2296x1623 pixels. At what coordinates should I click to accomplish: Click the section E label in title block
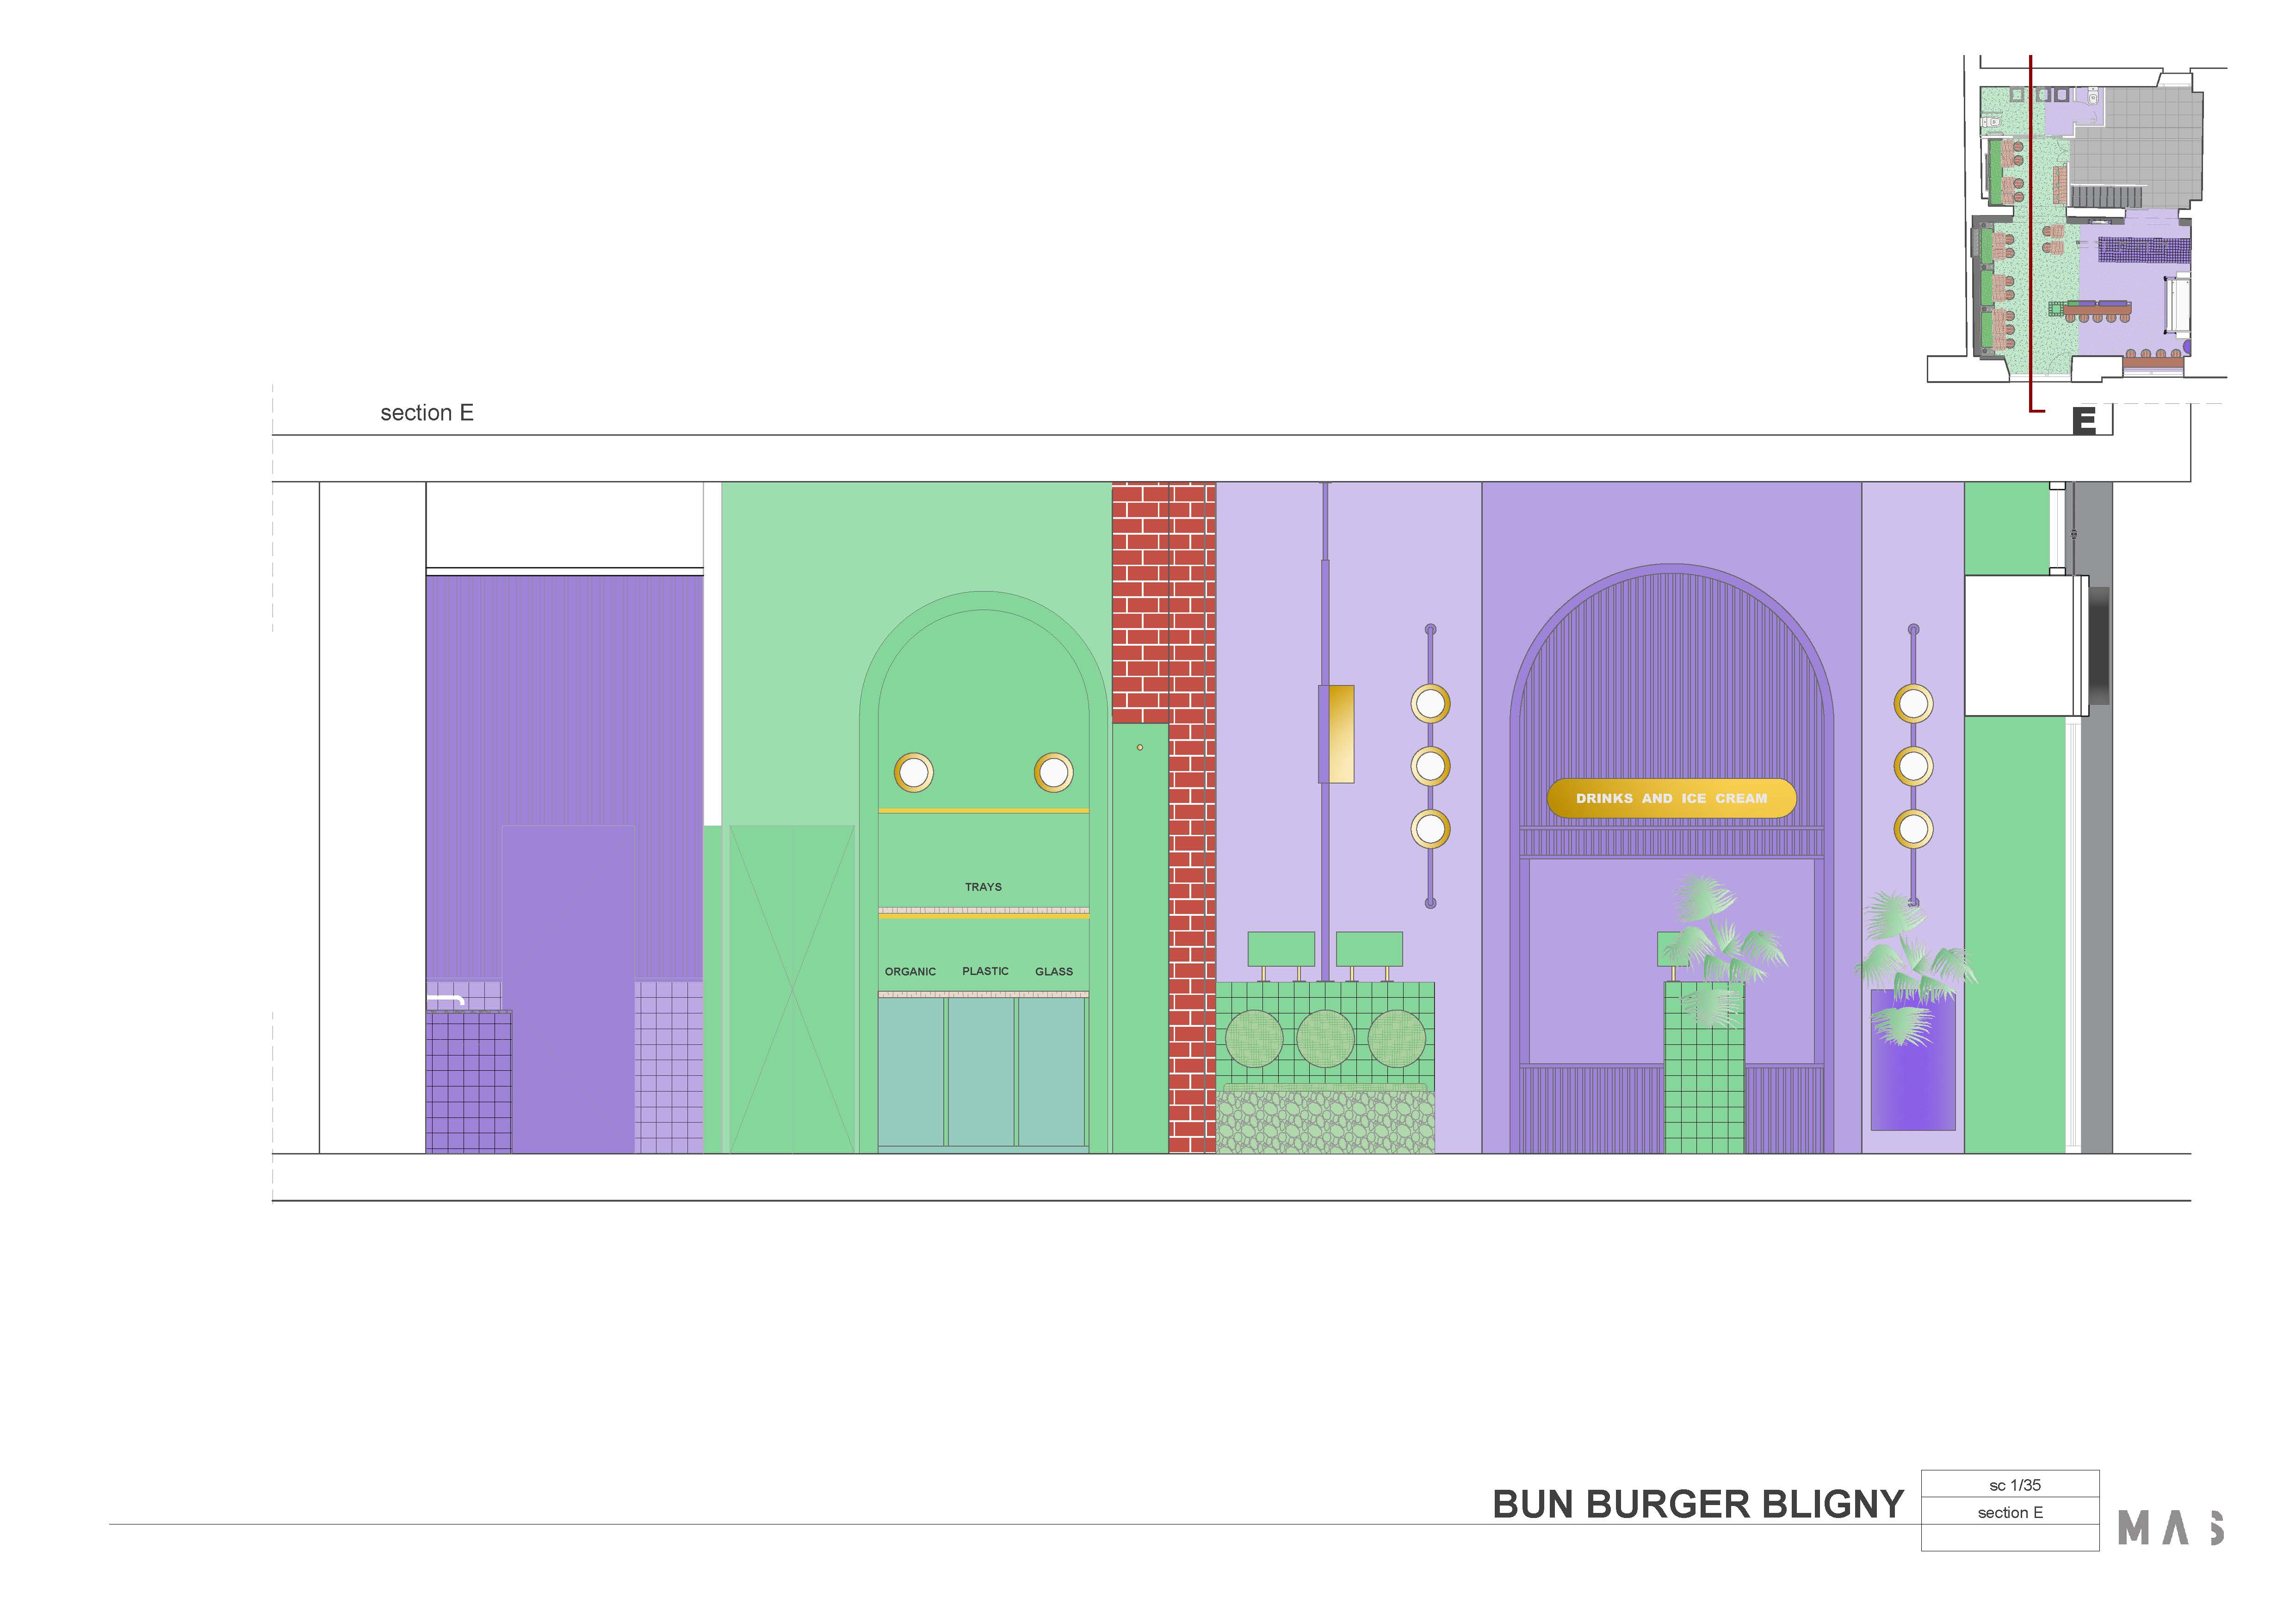pos(2009,1512)
